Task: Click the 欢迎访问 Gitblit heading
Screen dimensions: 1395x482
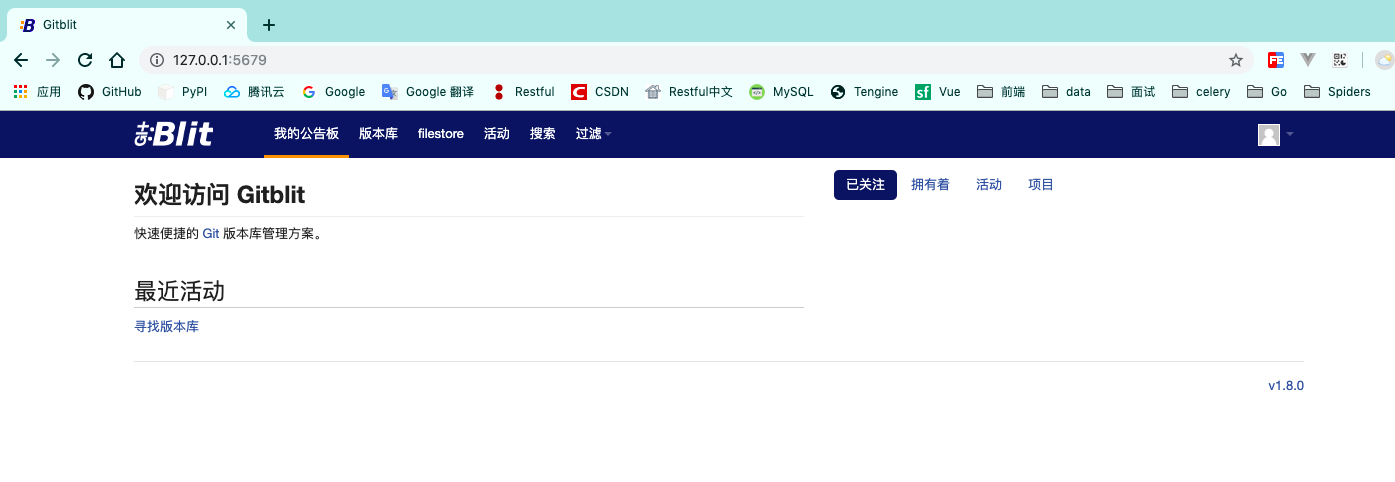Action: point(220,193)
